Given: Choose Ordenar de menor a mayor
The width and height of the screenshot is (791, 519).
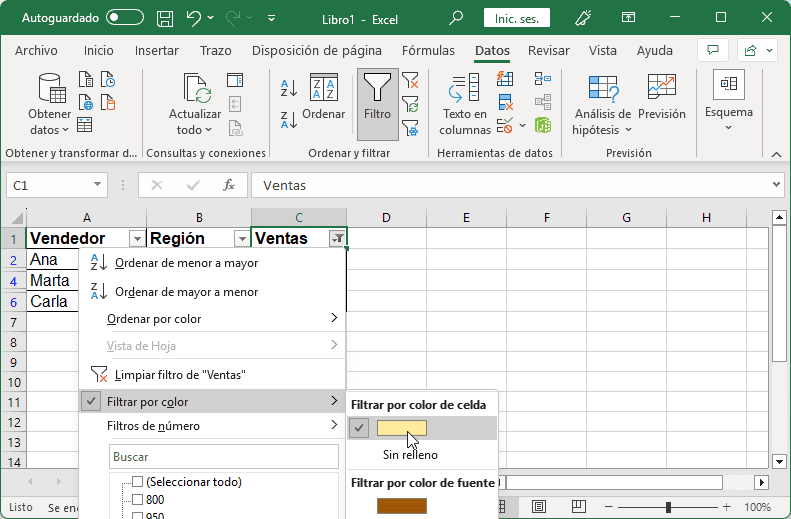Looking at the screenshot, I should tap(186, 263).
